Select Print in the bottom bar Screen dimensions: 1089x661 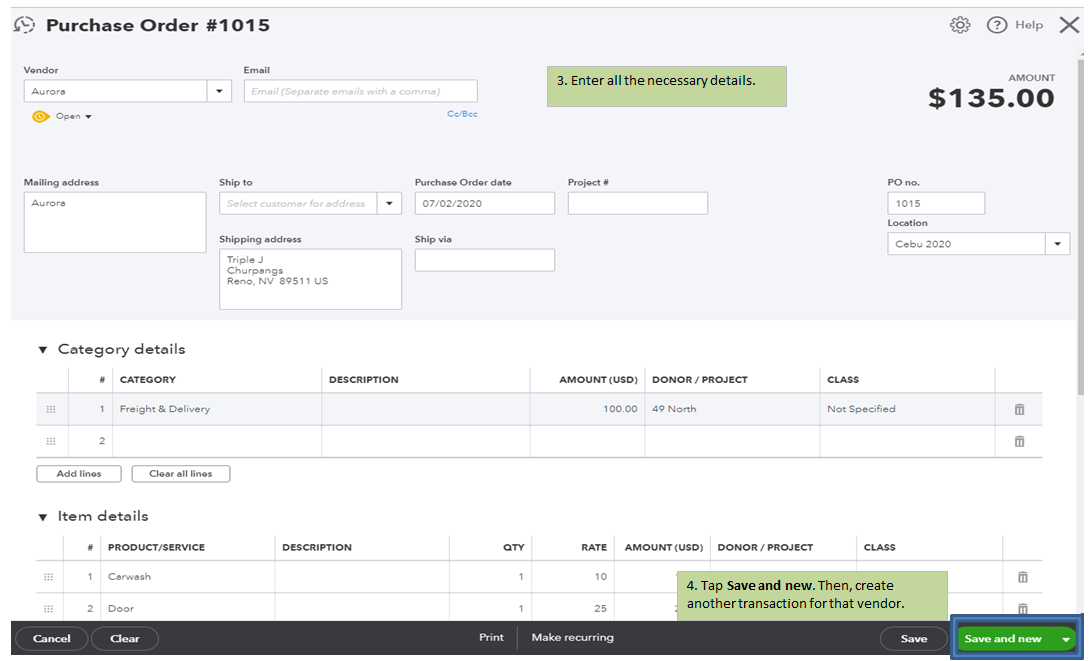click(491, 637)
